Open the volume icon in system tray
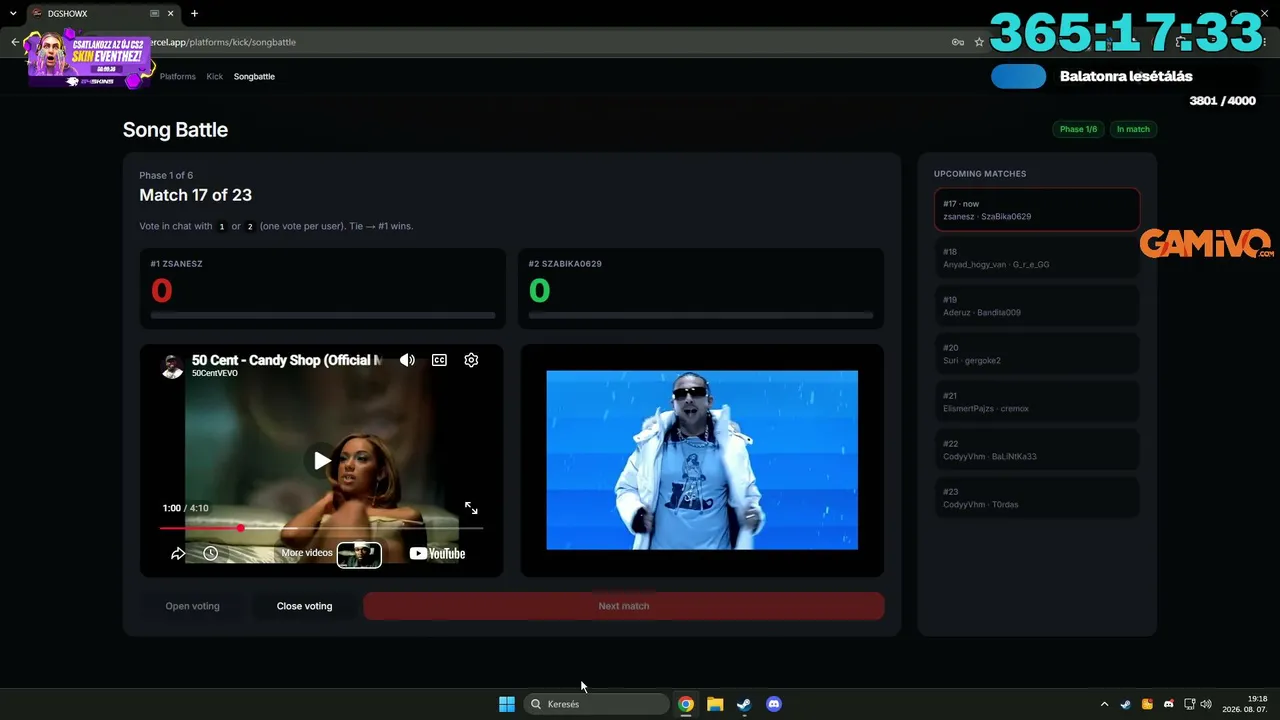 pyautogui.click(x=1206, y=704)
